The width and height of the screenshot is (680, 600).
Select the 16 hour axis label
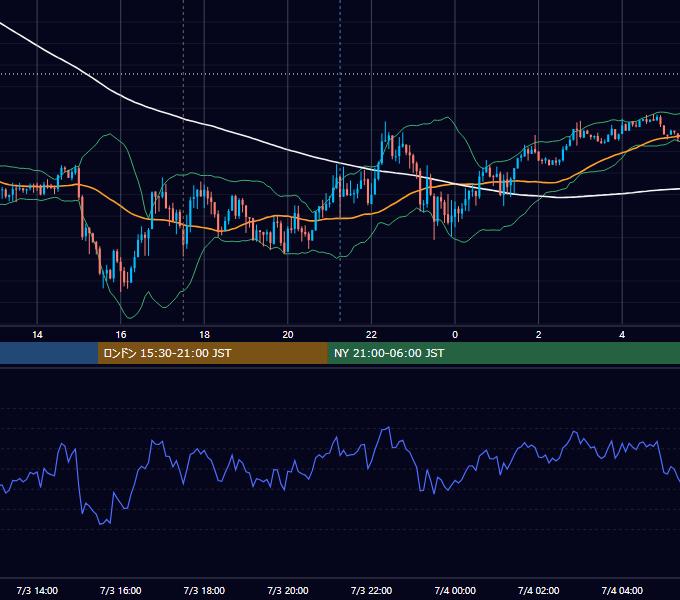121,335
